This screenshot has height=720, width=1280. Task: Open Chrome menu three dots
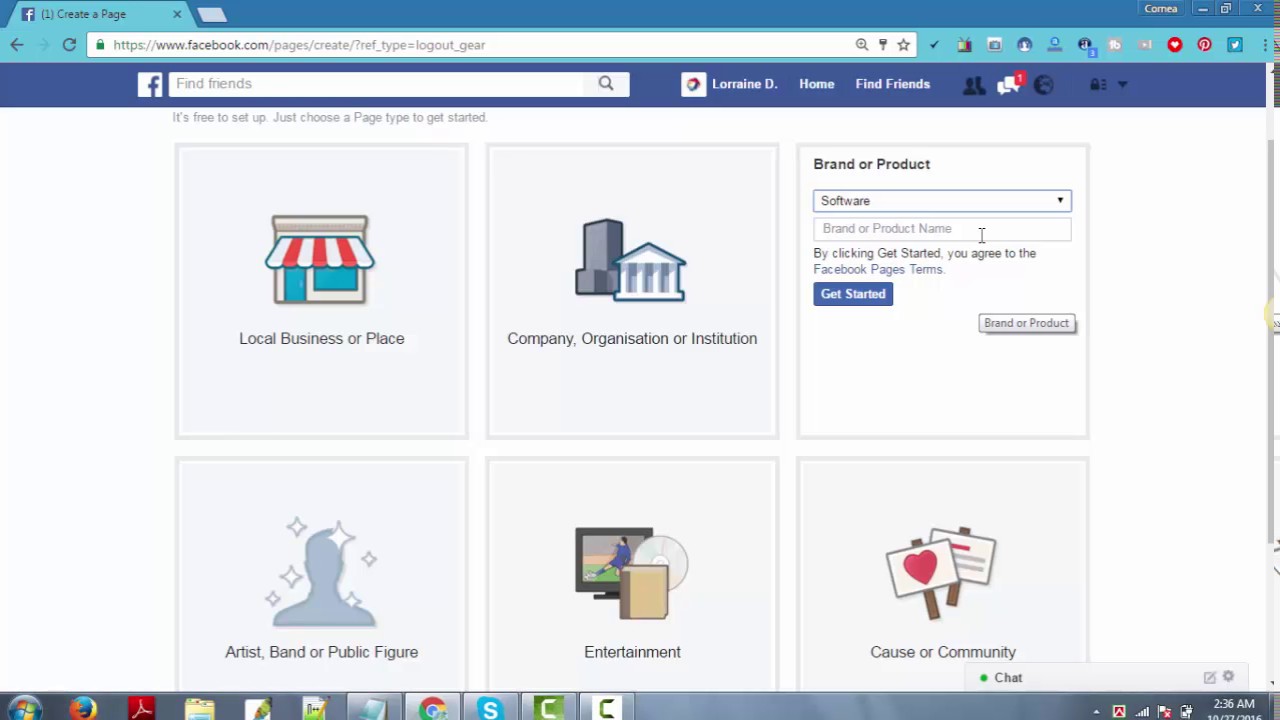click(1265, 45)
